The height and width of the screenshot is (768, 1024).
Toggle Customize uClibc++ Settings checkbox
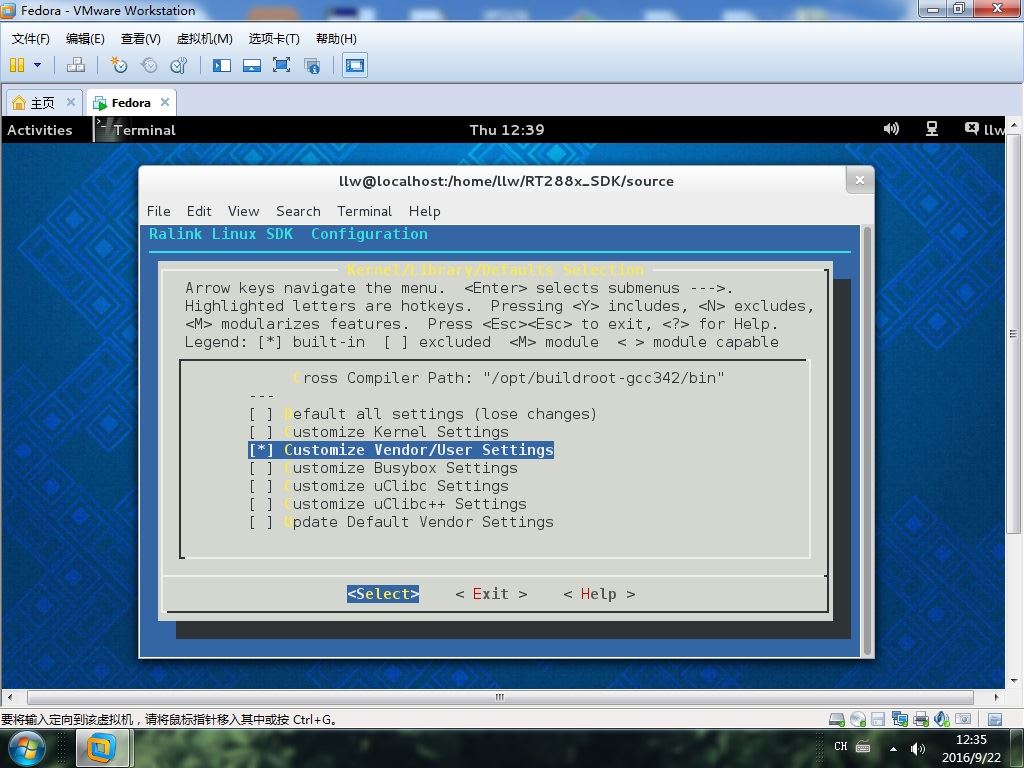click(x=261, y=504)
